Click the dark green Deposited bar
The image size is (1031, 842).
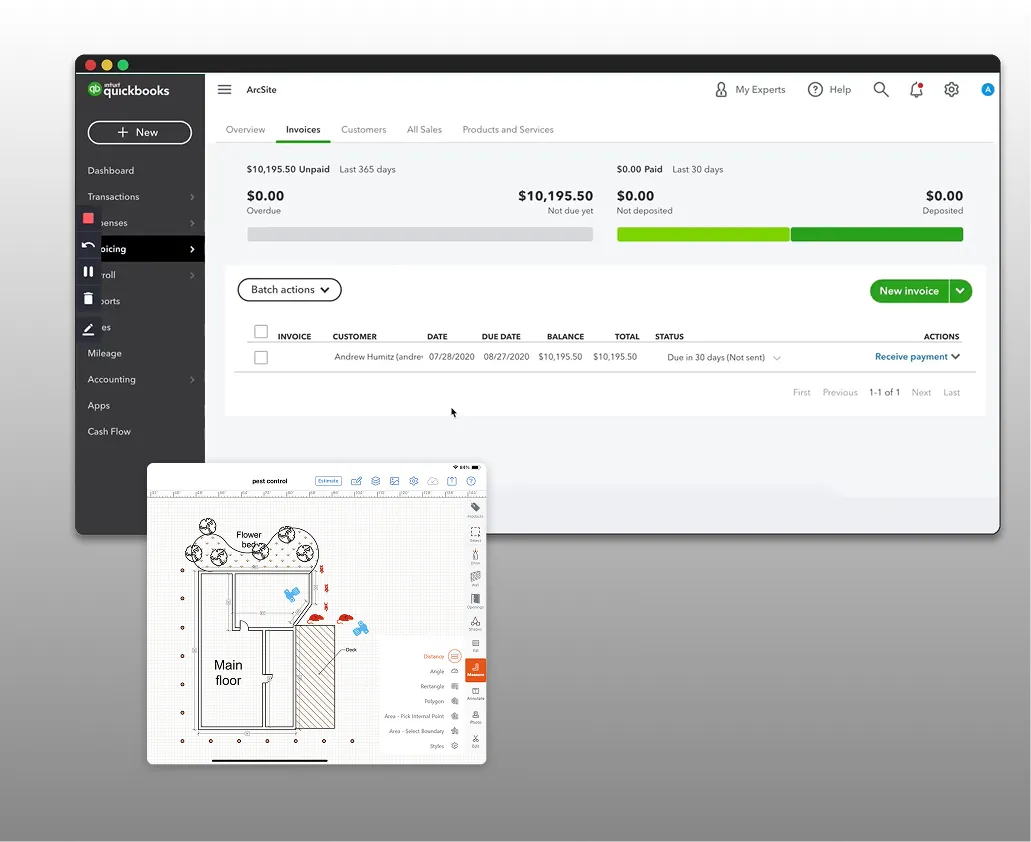click(876, 234)
